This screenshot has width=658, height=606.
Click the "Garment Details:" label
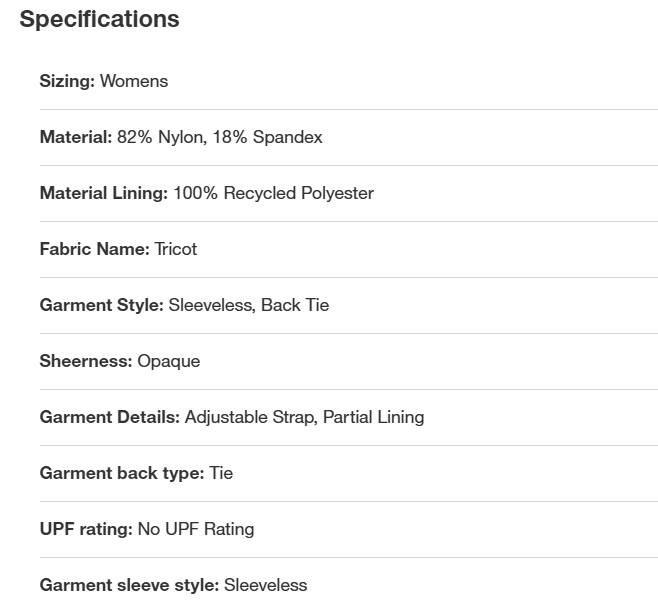(x=109, y=417)
